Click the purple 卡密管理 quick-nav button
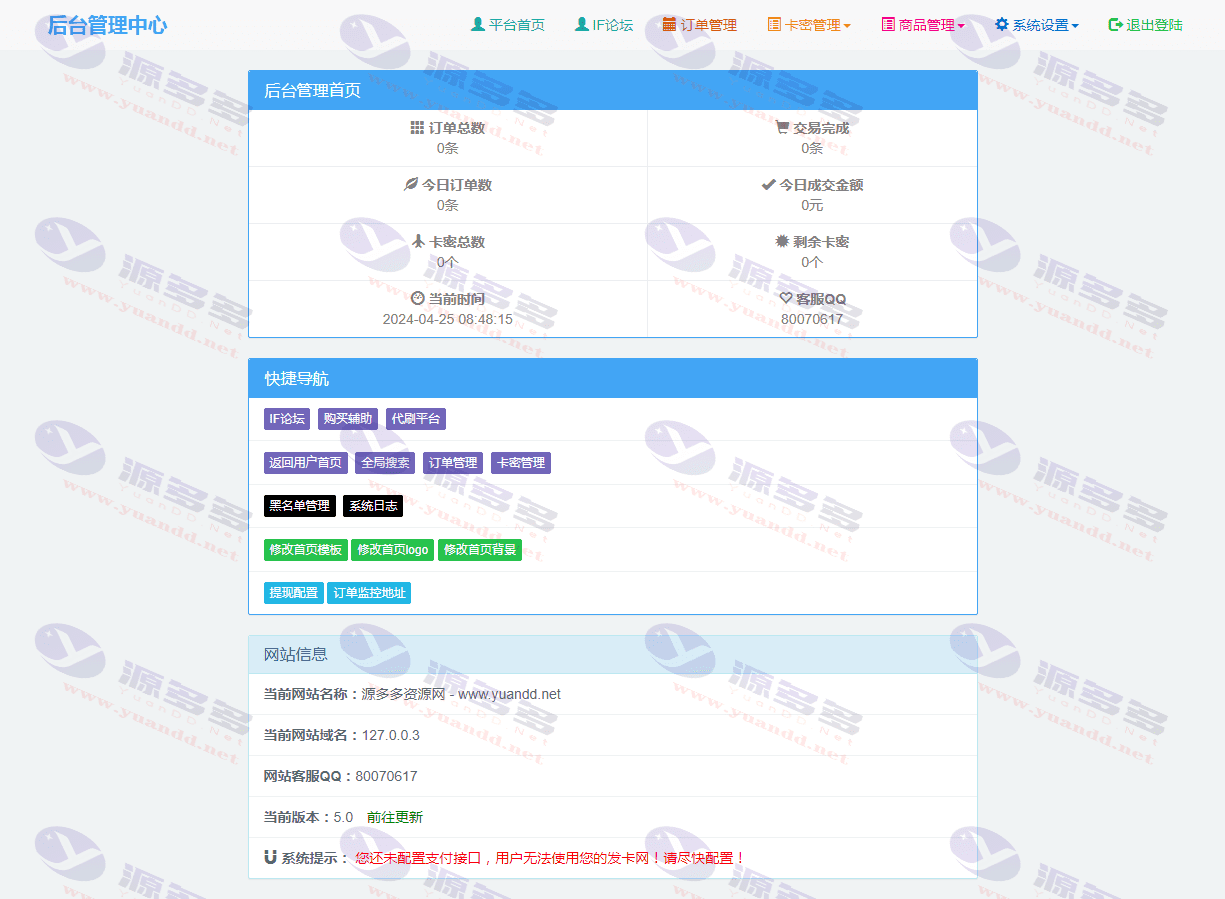The height and width of the screenshot is (899, 1225). coord(521,463)
